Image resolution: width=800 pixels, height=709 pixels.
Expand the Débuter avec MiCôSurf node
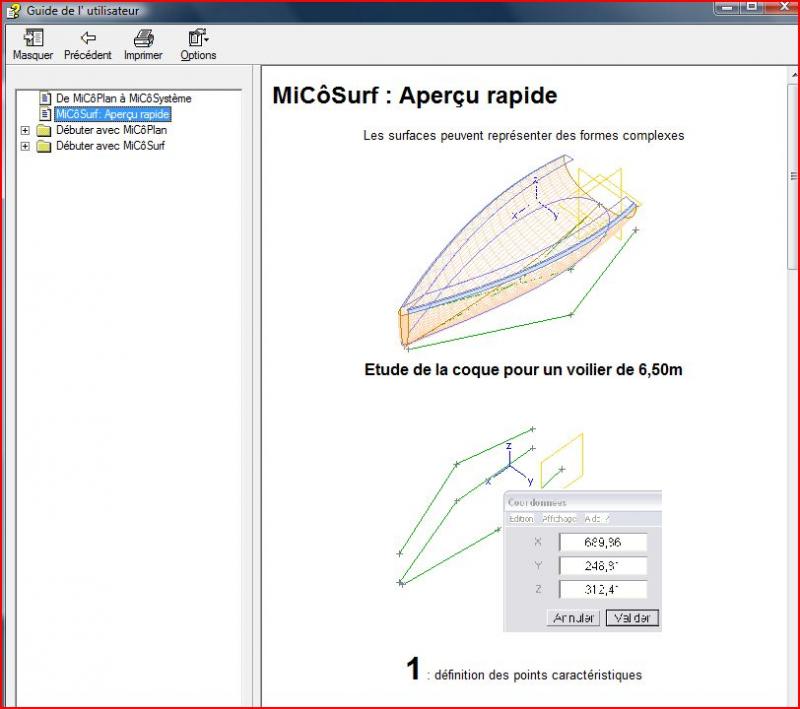tap(24, 146)
